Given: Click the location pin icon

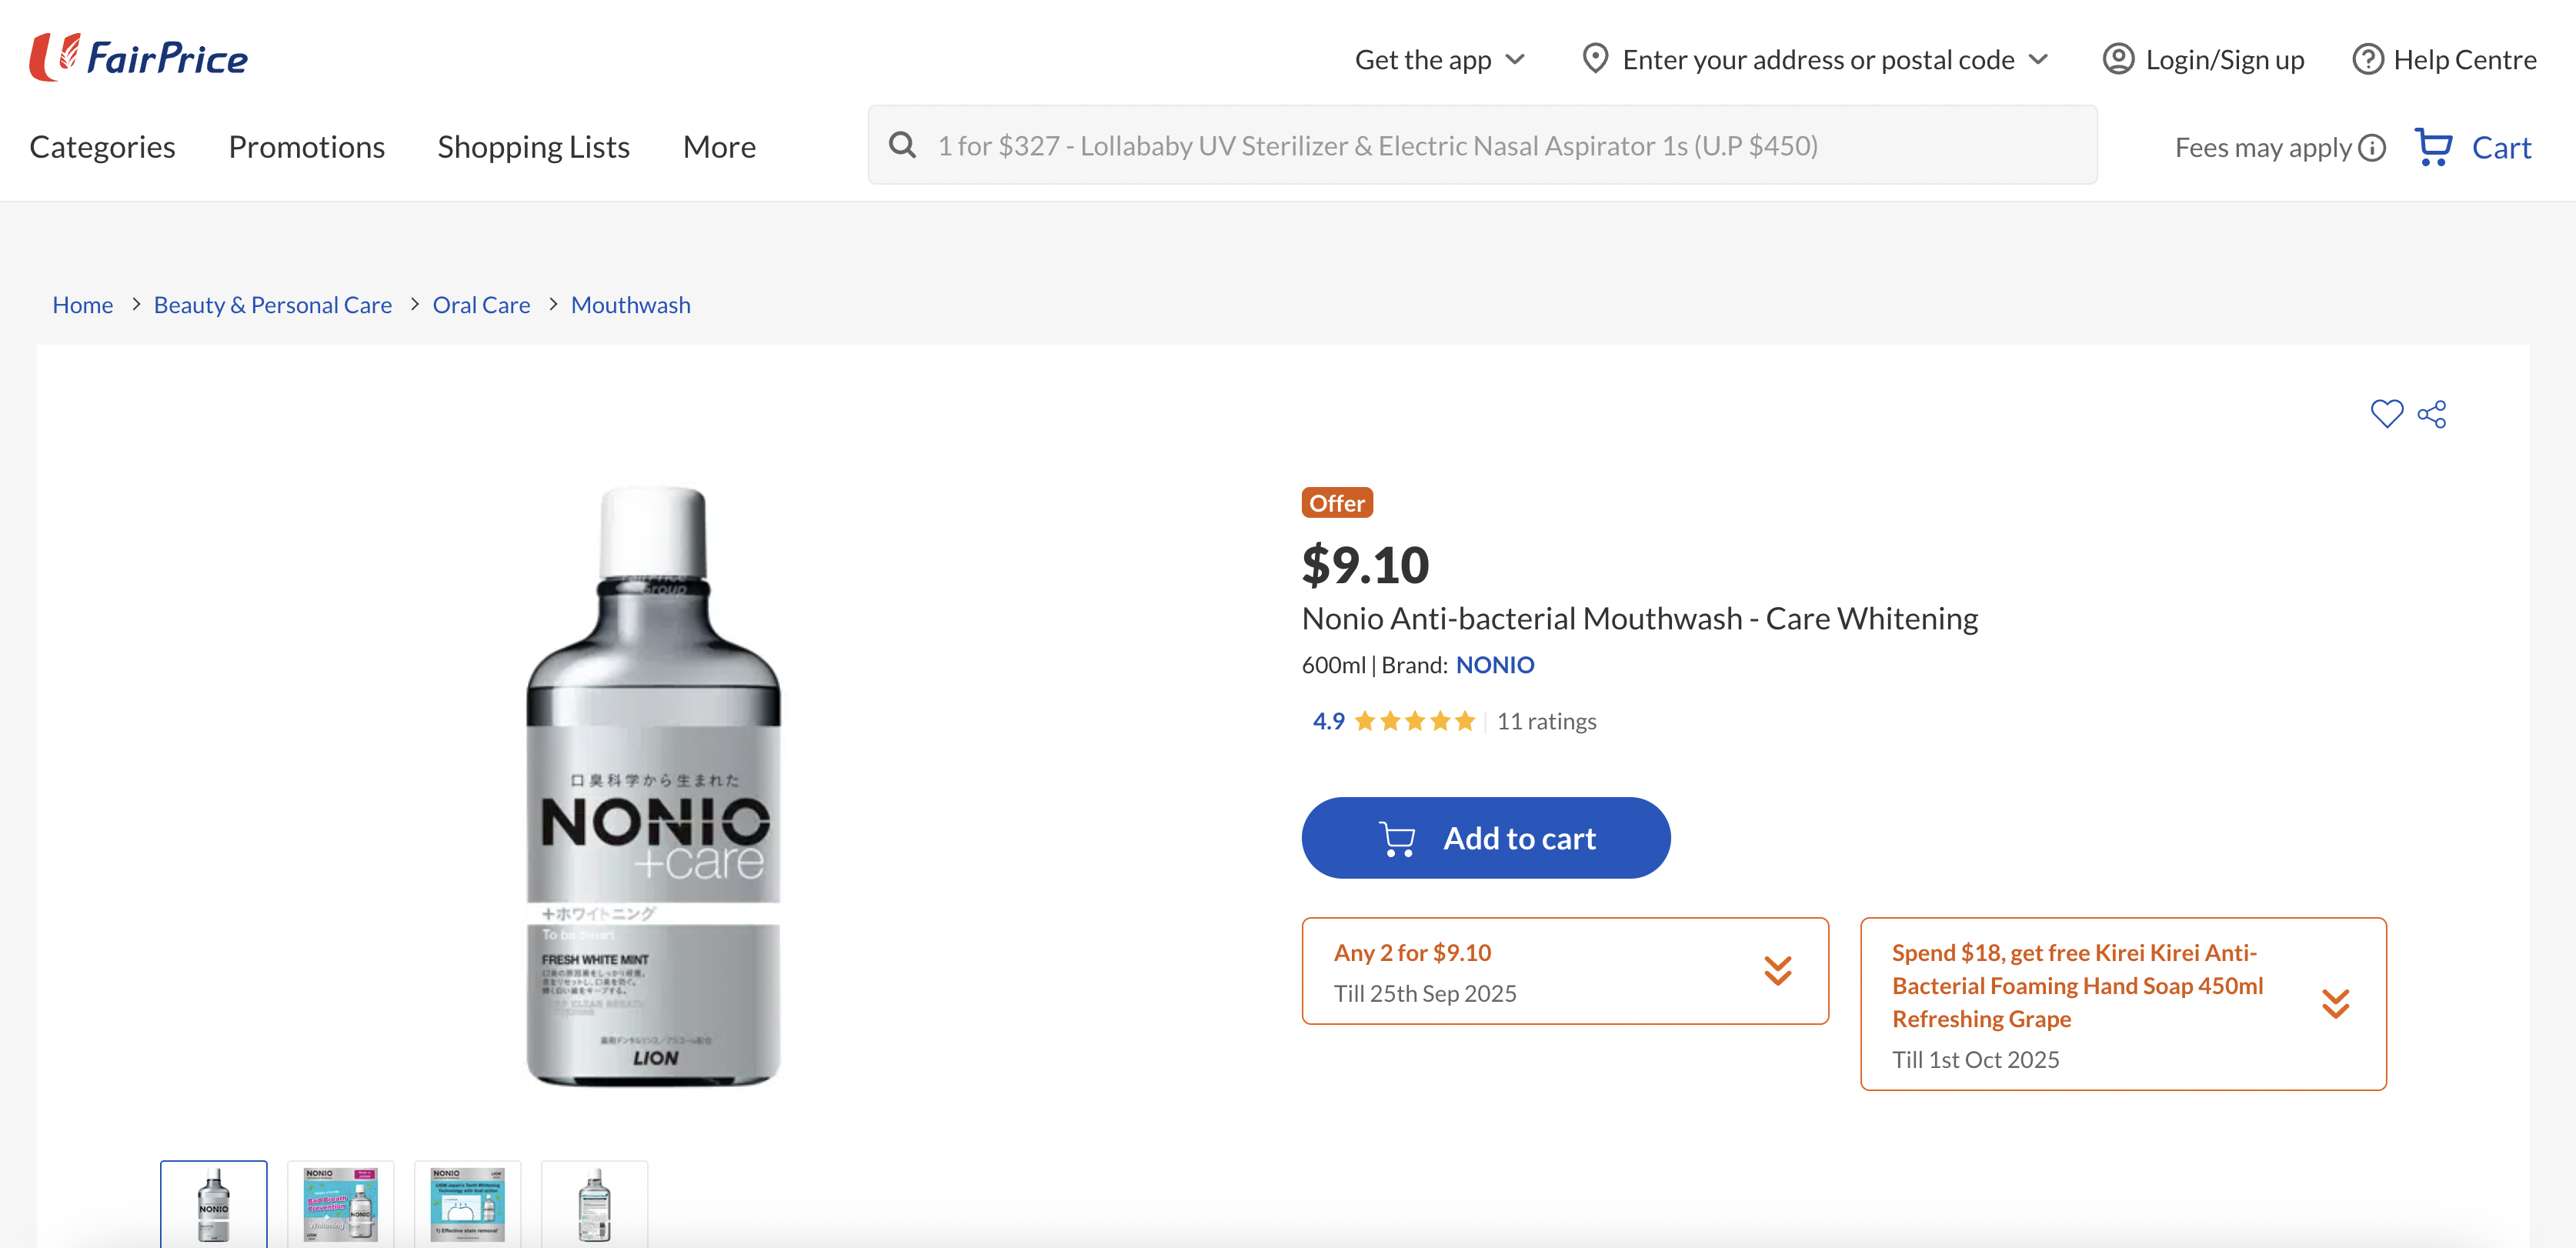Looking at the screenshot, I should (1595, 59).
